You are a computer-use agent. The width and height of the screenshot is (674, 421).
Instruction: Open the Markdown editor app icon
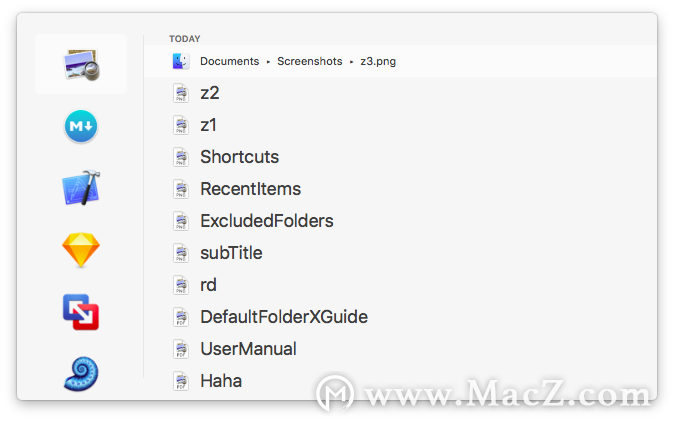pyautogui.click(x=81, y=126)
